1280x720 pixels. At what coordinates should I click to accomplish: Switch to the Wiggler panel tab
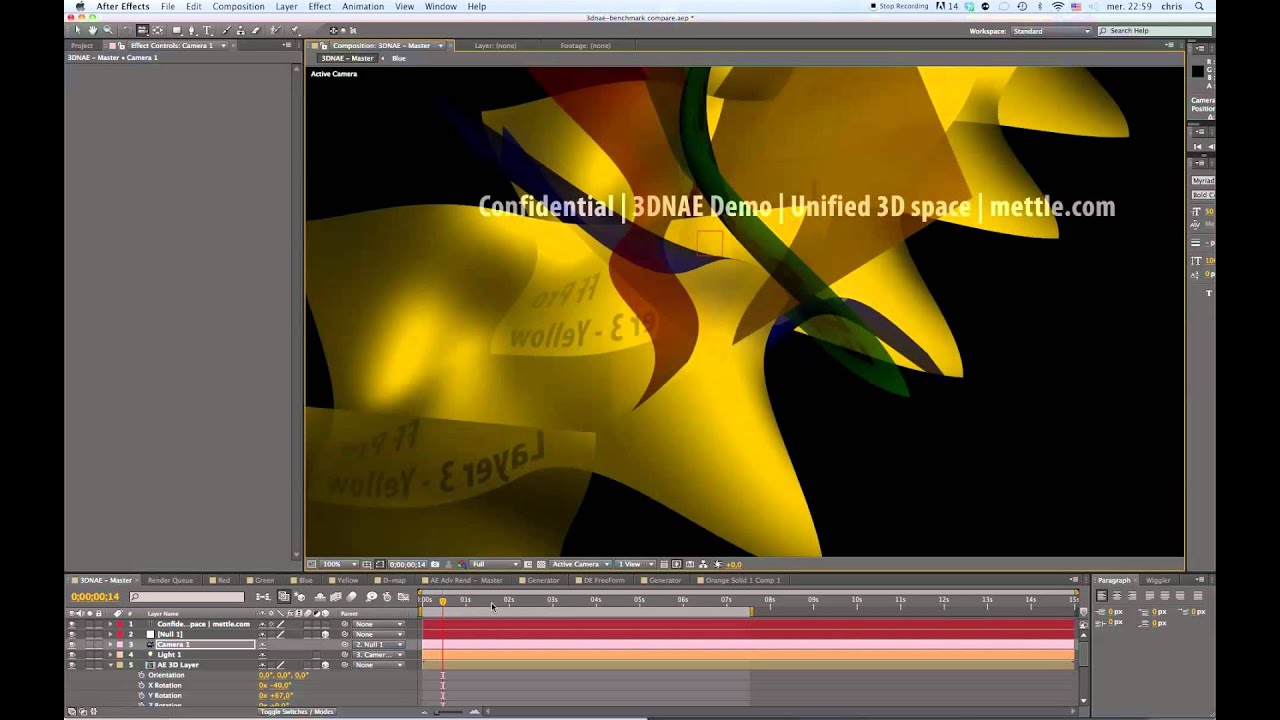1158,580
